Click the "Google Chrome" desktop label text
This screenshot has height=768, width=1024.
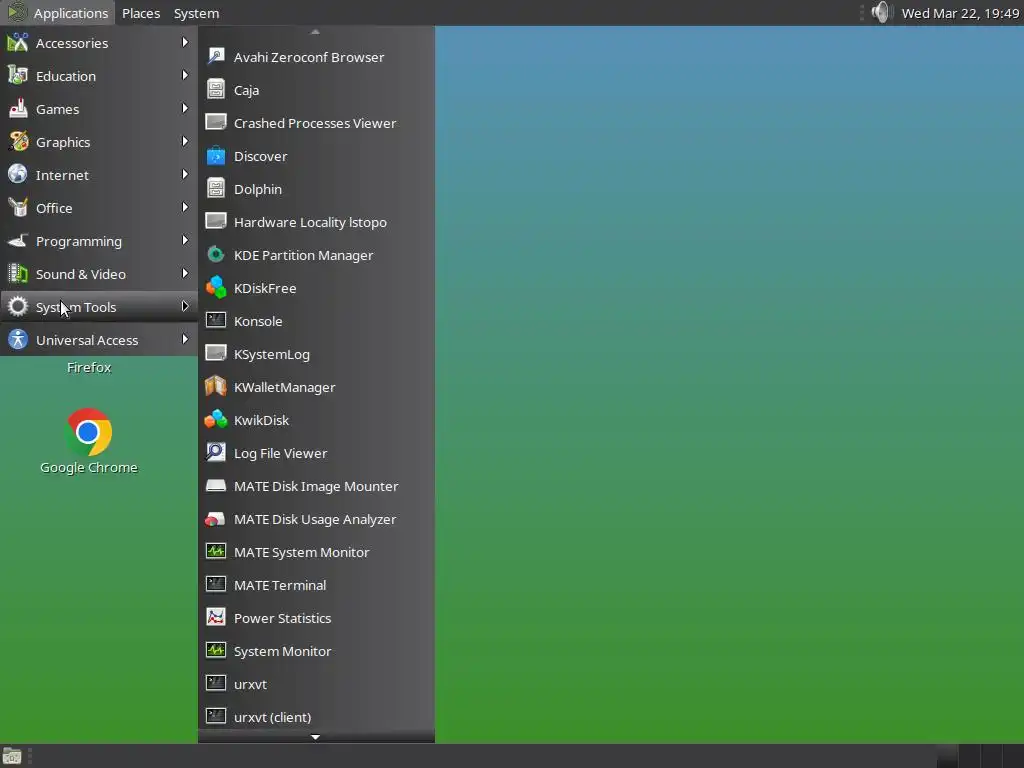click(x=89, y=468)
